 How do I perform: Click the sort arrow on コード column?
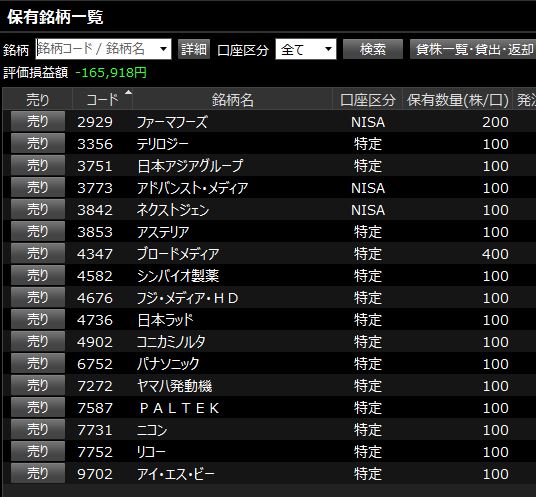(128, 92)
